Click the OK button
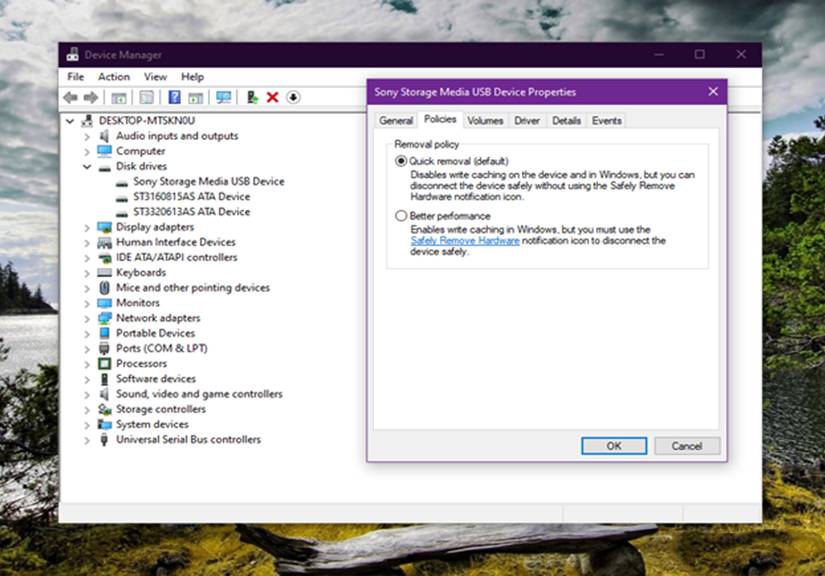The image size is (825, 576). pos(613,446)
